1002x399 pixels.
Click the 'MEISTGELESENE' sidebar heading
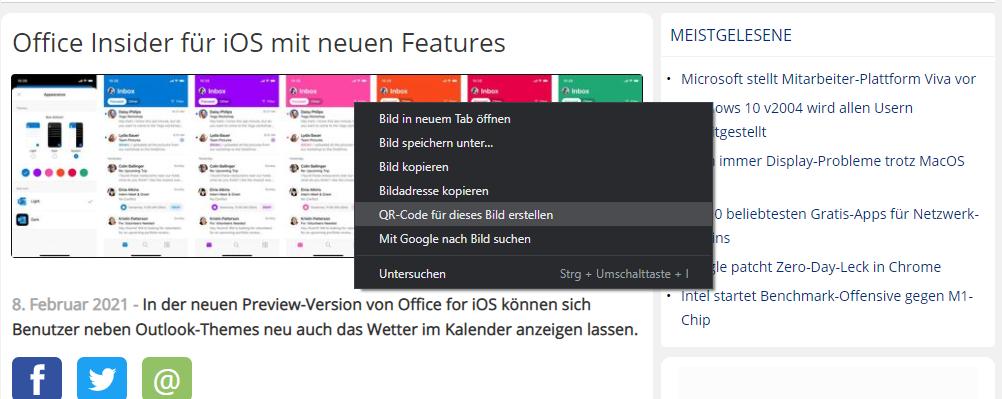coord(731,35)
